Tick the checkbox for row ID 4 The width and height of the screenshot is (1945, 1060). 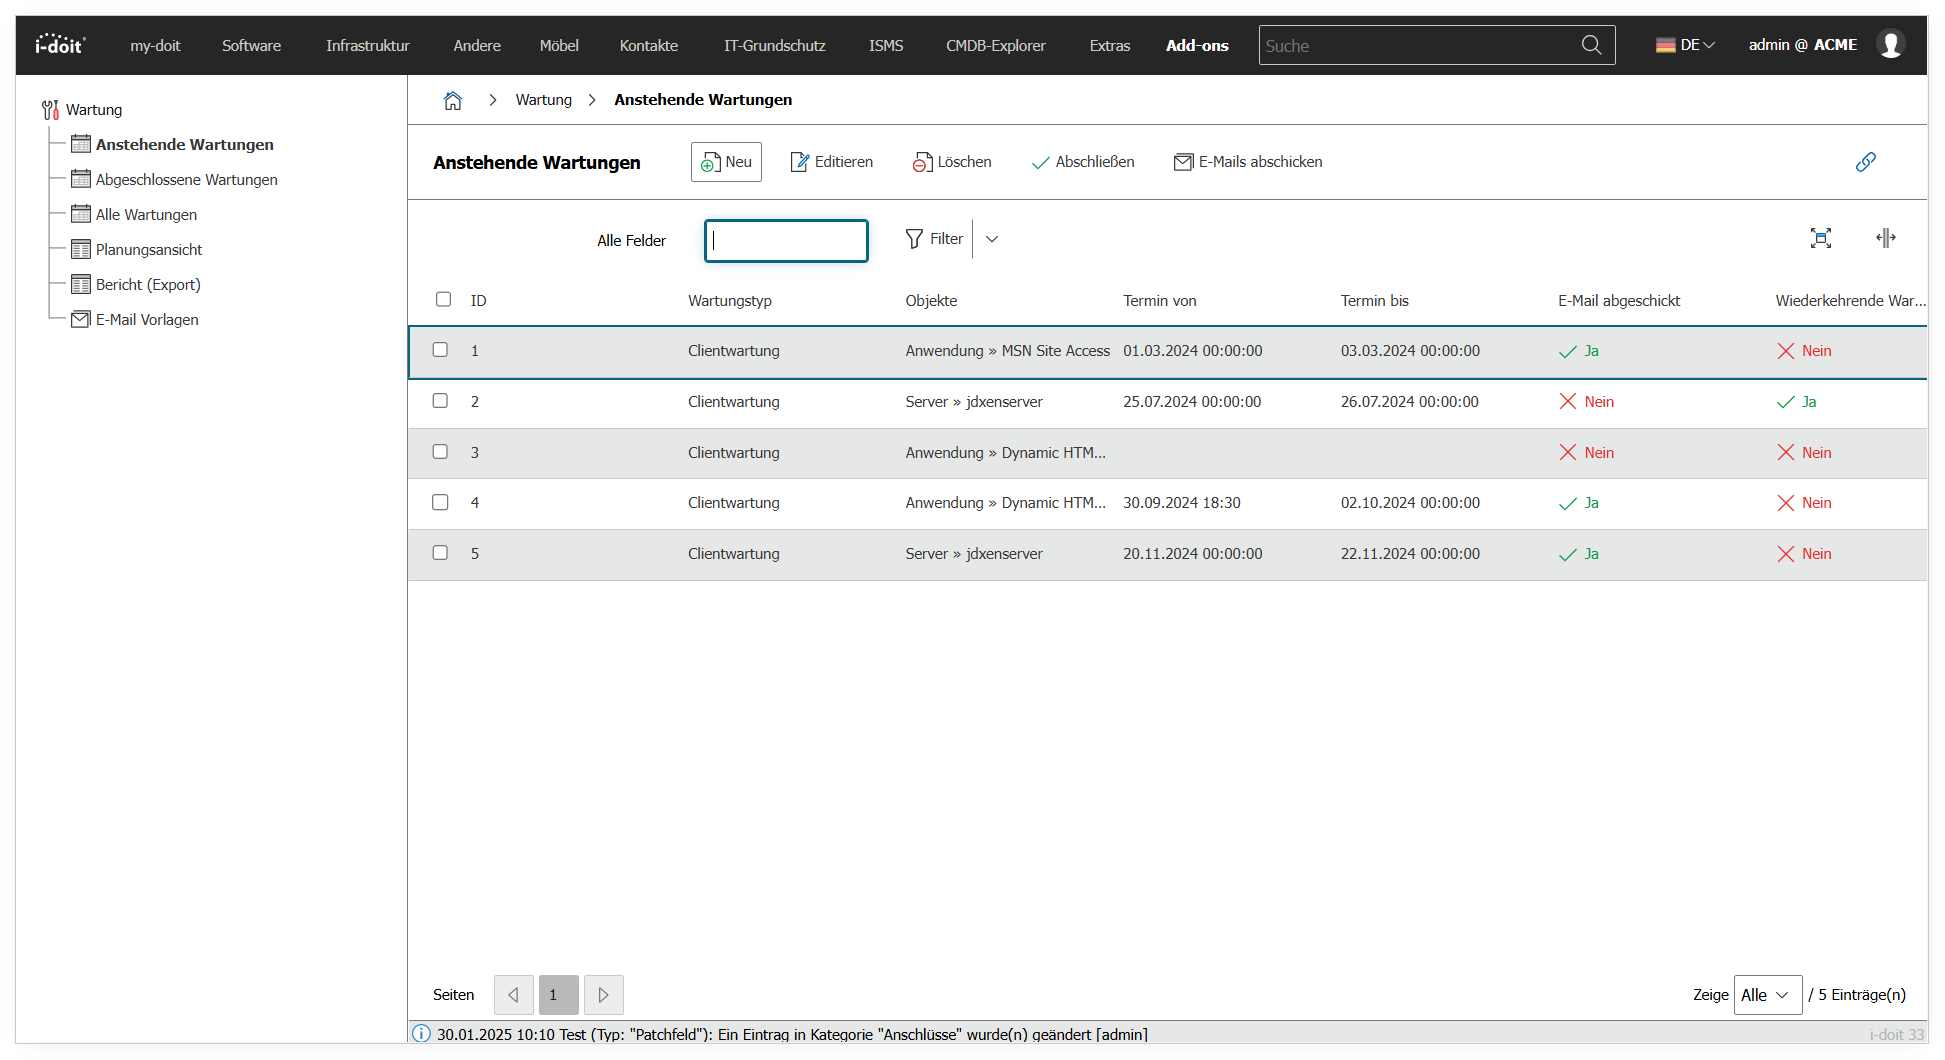click(440, 502)
